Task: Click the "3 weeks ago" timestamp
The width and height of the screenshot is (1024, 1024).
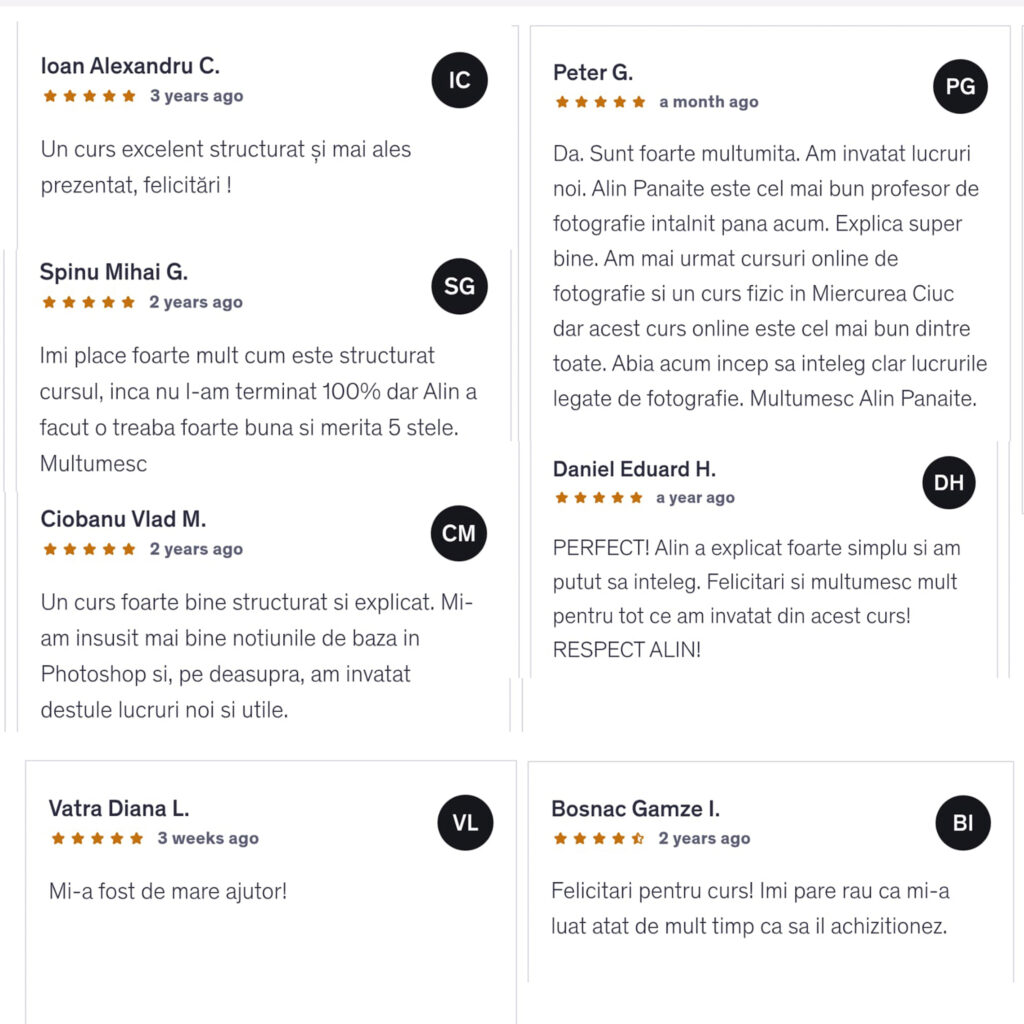Action: (x=207, y=838)
